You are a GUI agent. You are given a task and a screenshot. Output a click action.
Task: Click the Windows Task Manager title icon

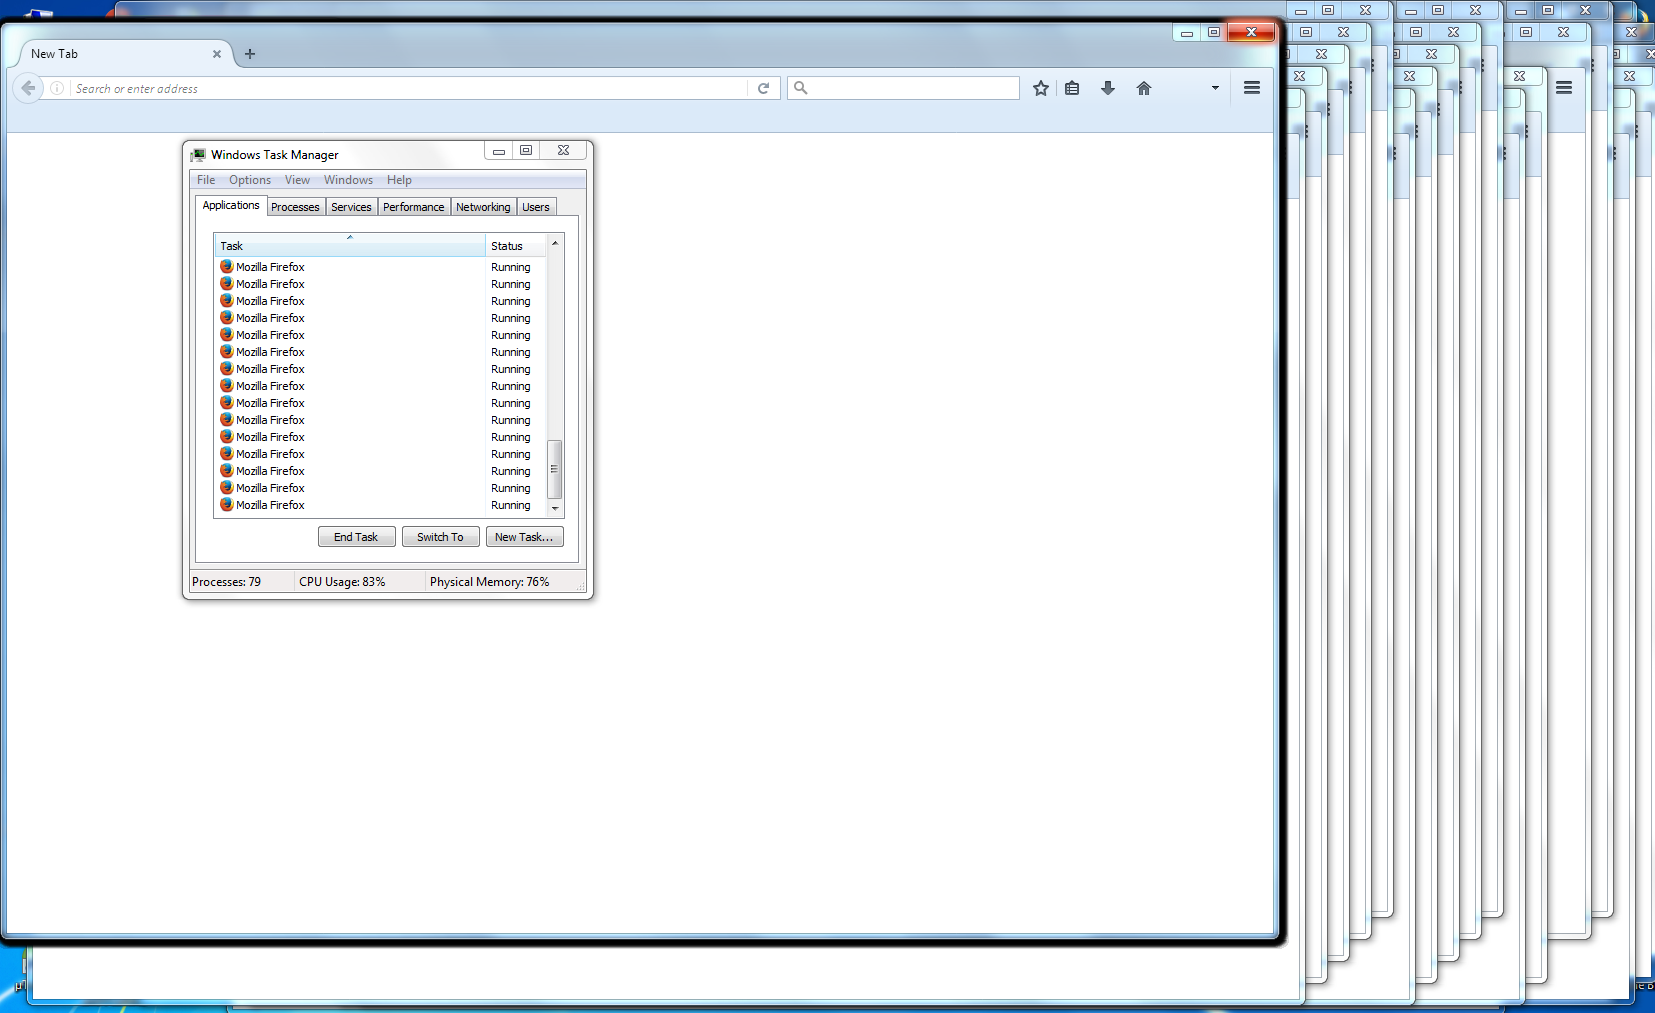(x=198, y=155)
